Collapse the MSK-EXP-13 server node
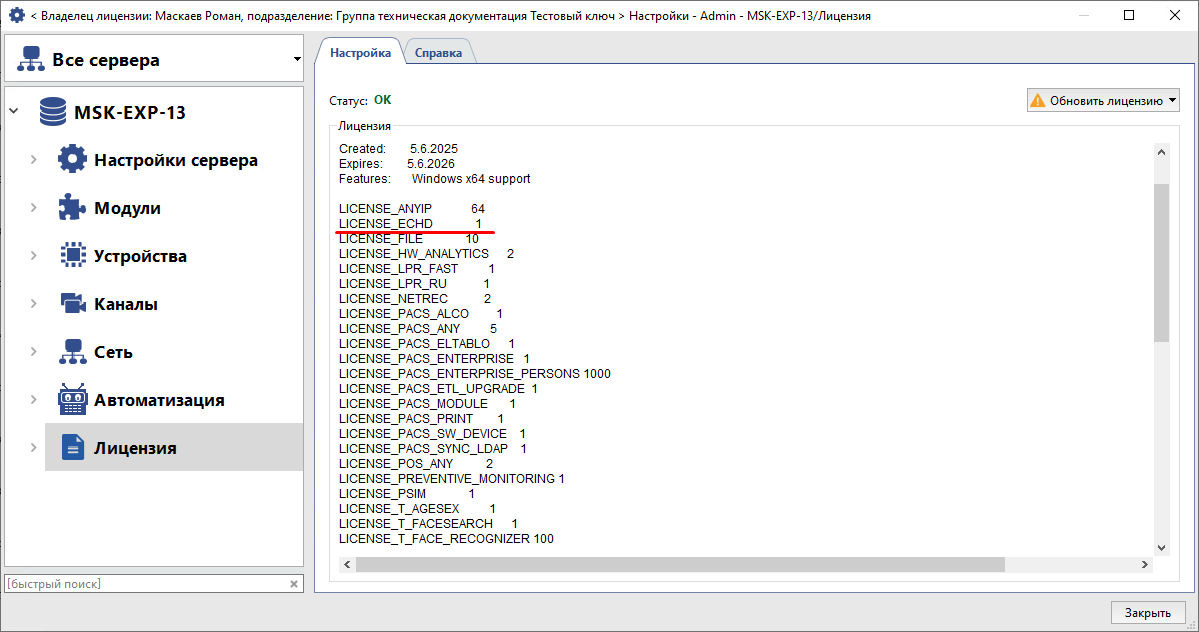Image resolution: width=1199 pixels, height=632 pixels. pos(14,112)
